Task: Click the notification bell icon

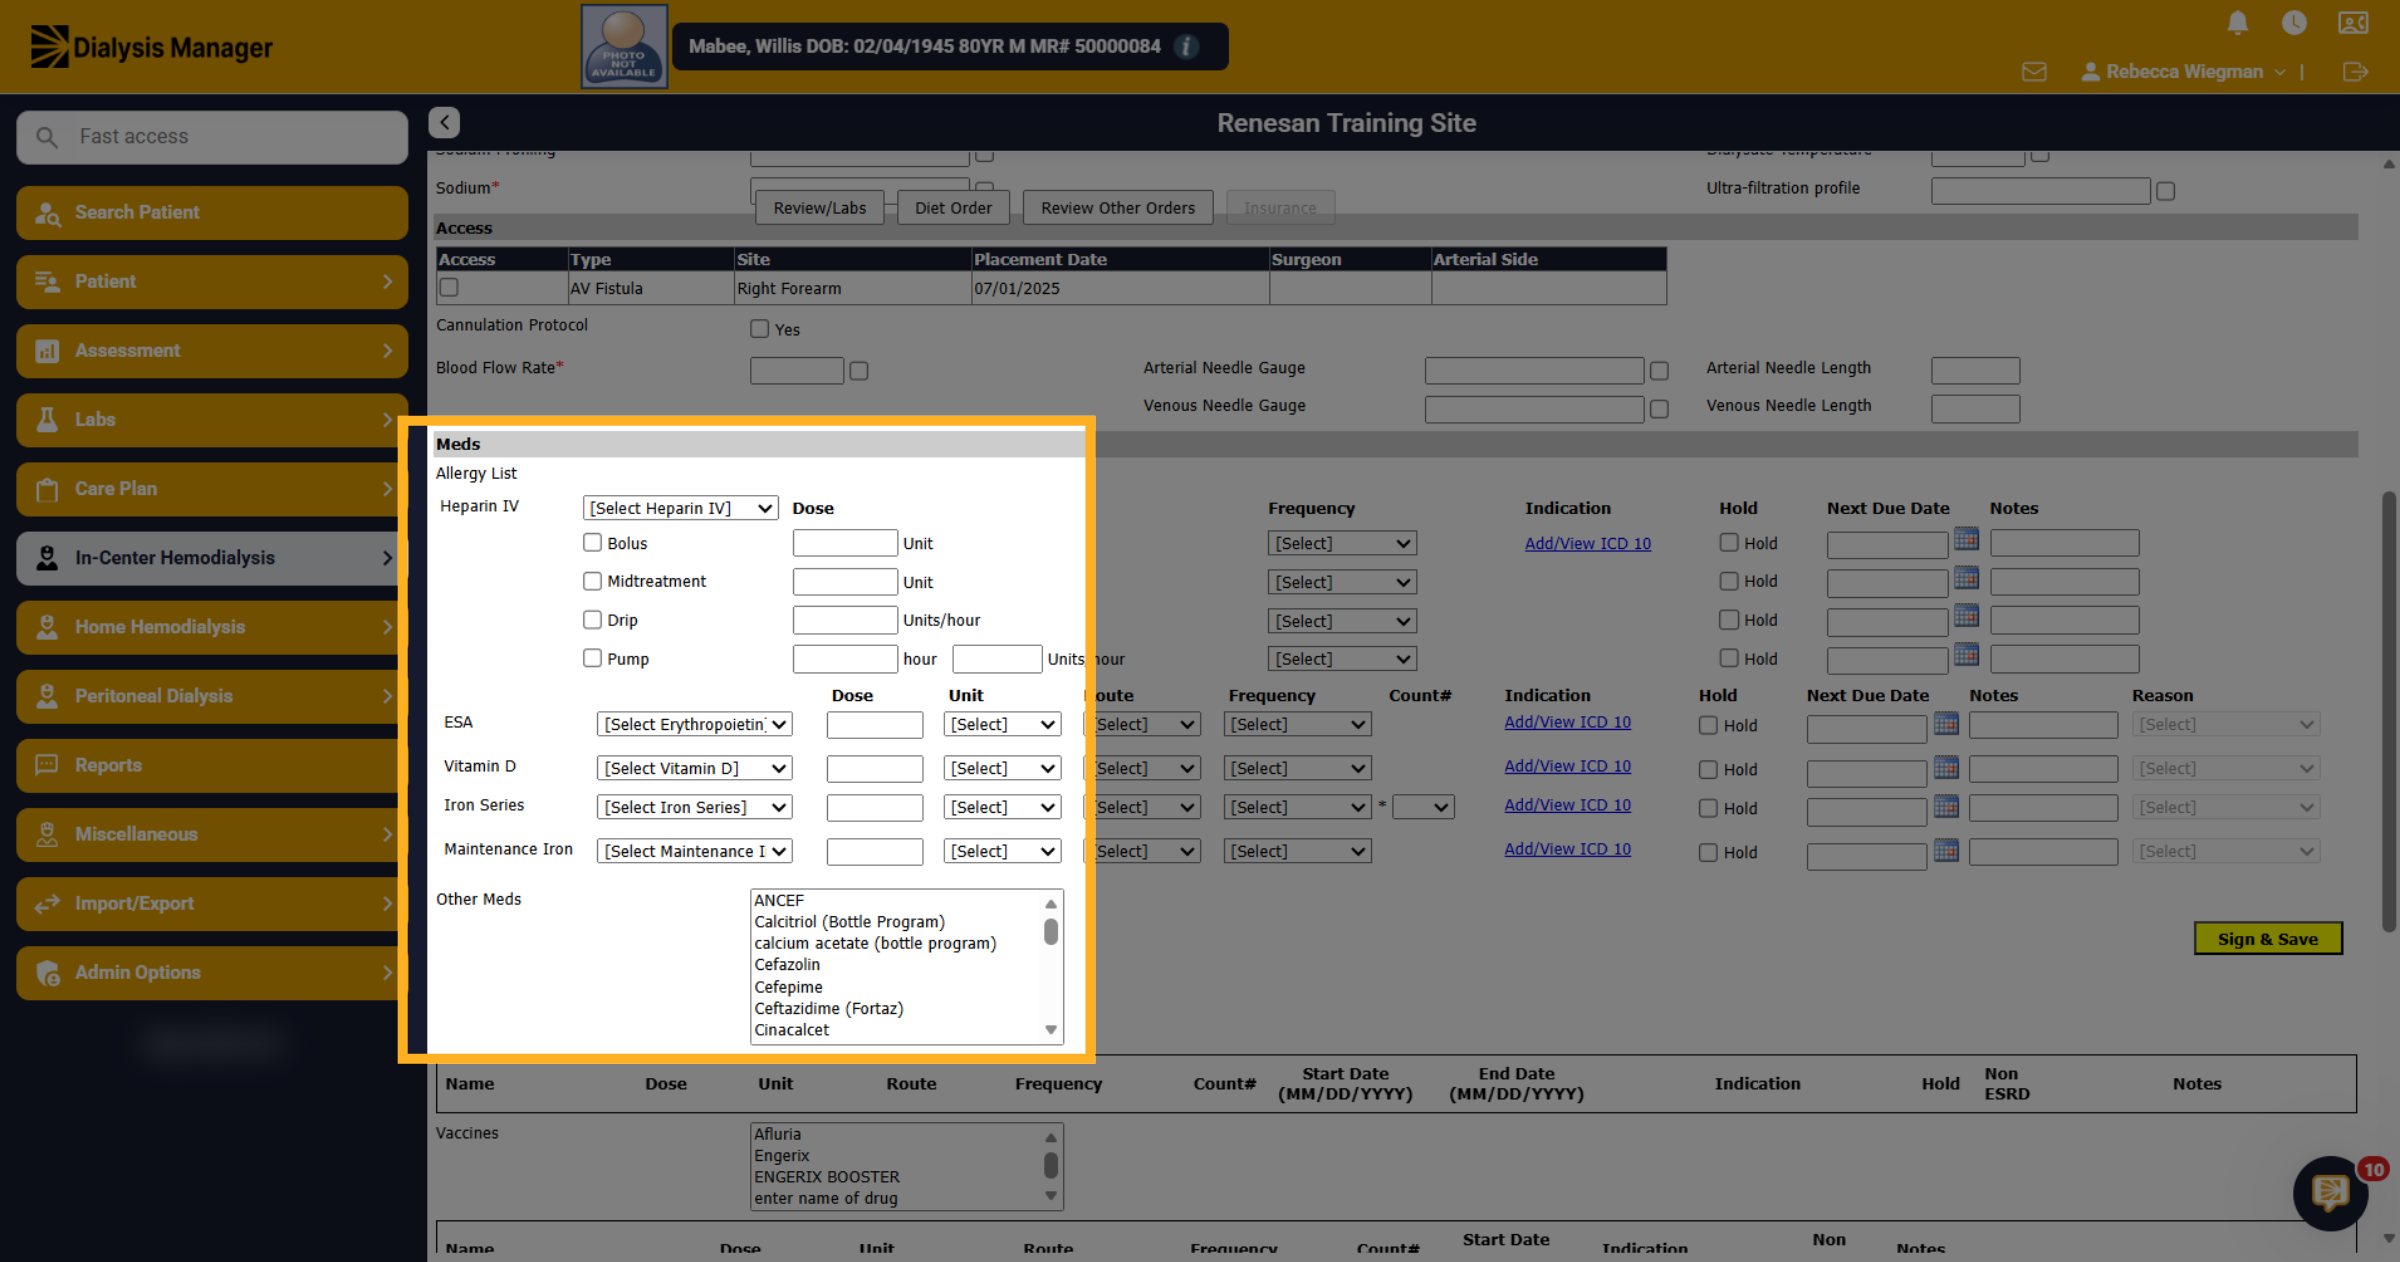Action: [x=2238, y=23]
